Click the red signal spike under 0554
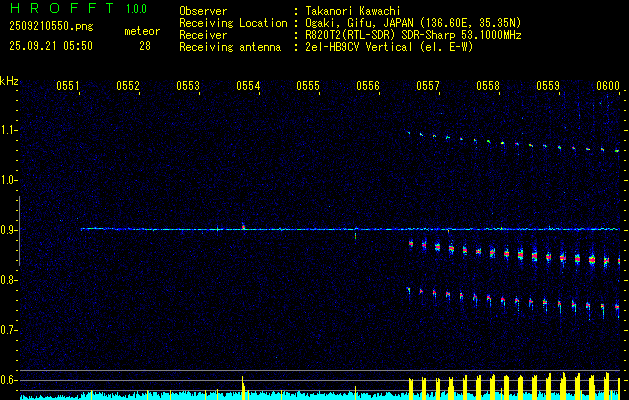Screen dimensions: 629x400 click(243, 225)
